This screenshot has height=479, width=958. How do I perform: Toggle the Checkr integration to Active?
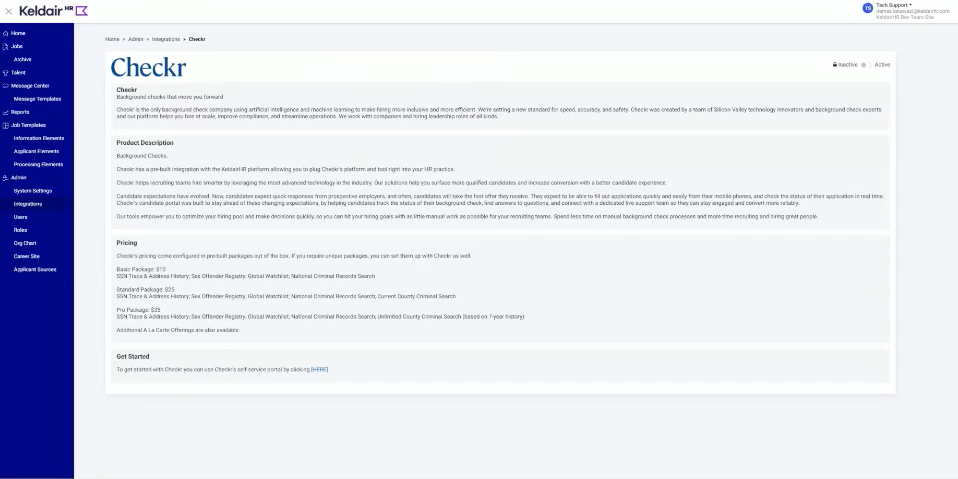coord(866,65)
